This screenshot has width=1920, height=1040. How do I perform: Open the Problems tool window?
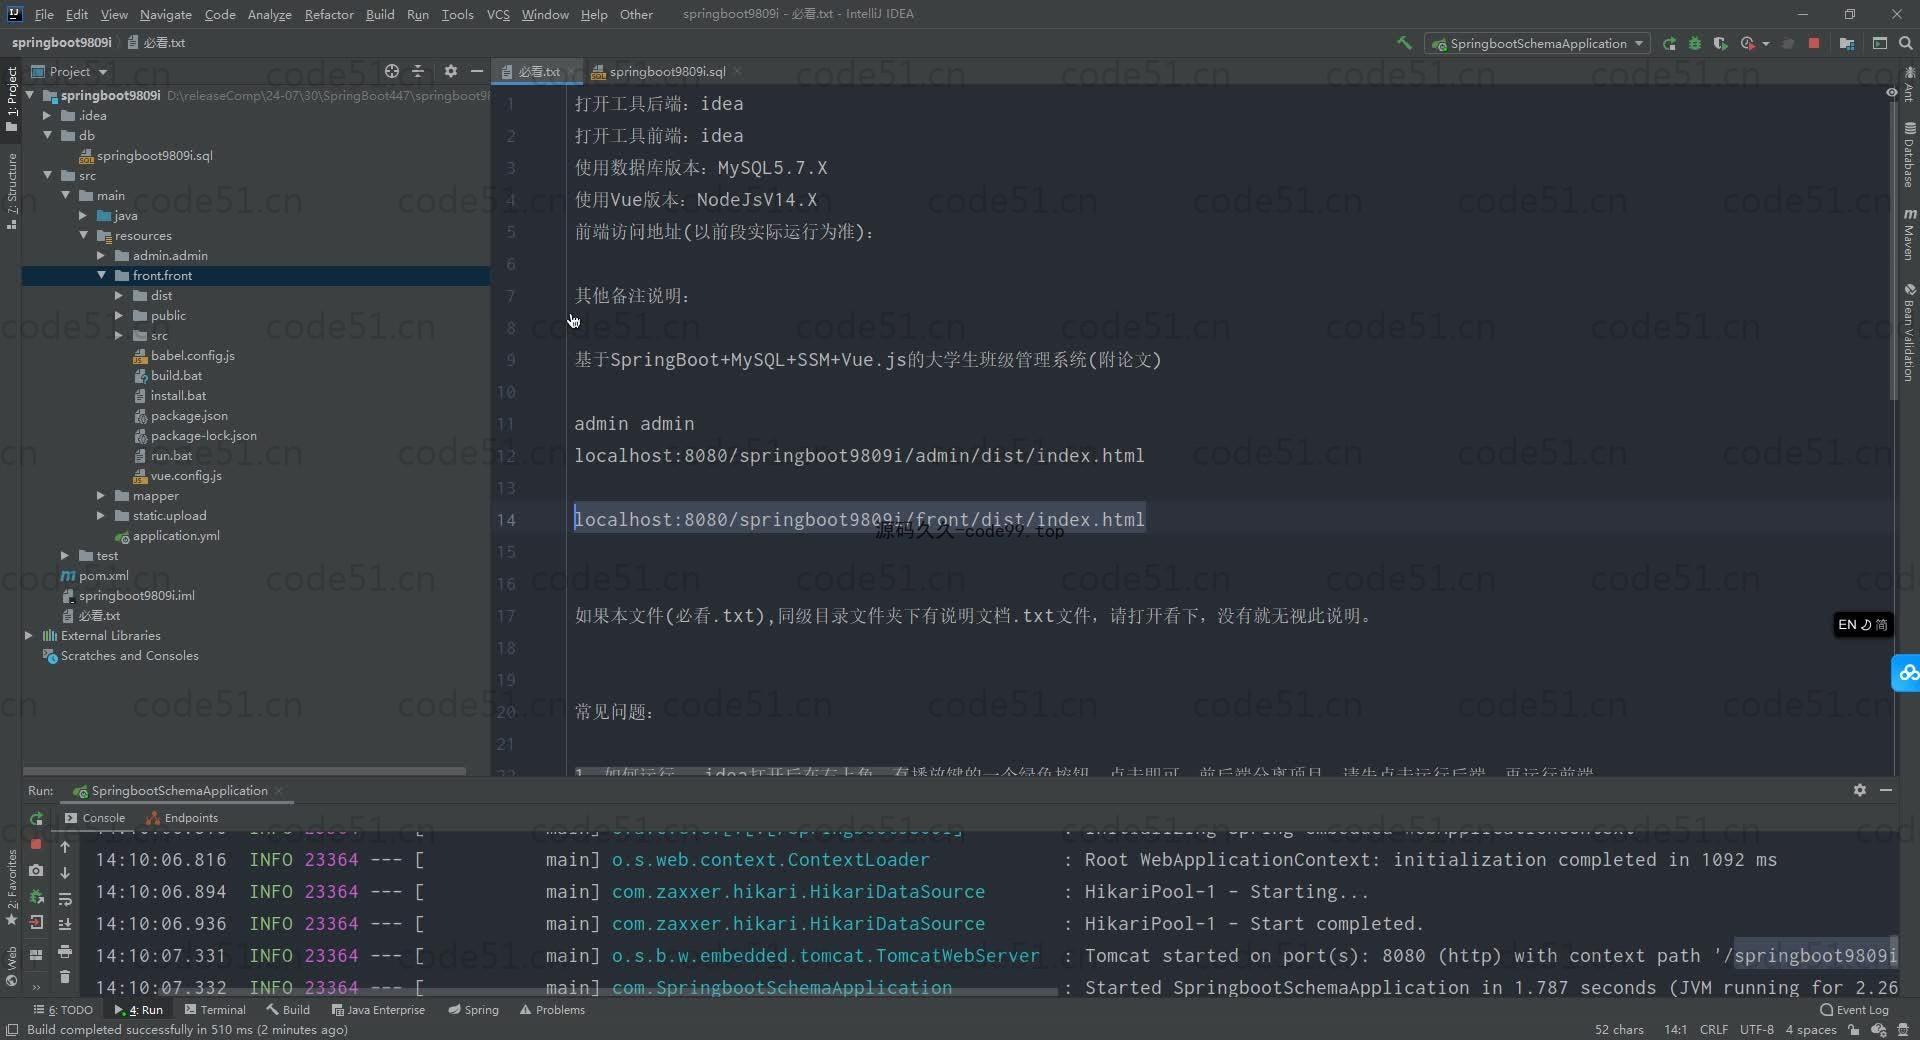(551, 1010)
